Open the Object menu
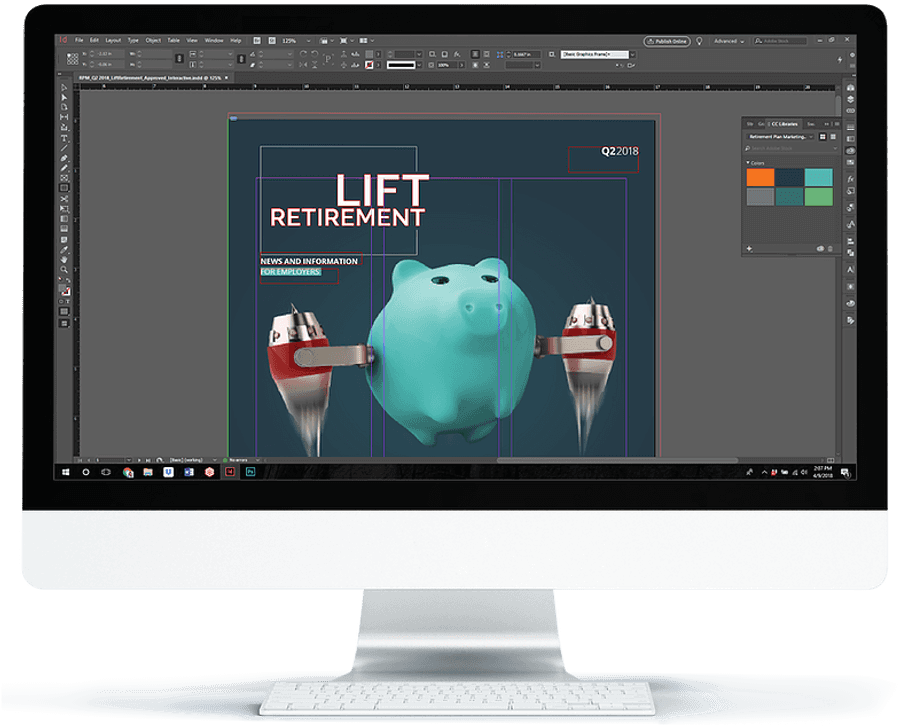Screen dimensions: 900x727 pyautogui.click(x=153, y=41)
